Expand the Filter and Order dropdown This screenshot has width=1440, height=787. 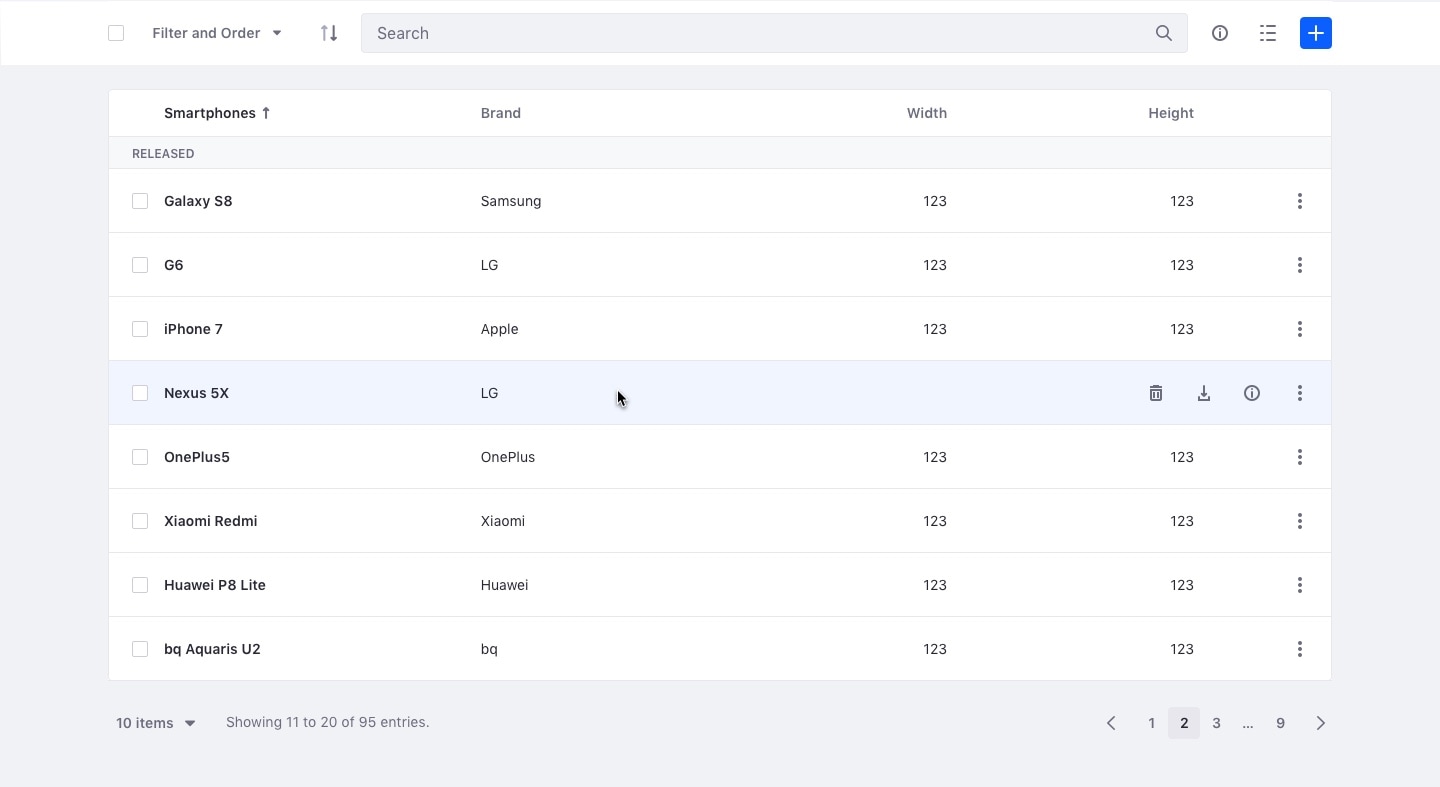[217, 33]
